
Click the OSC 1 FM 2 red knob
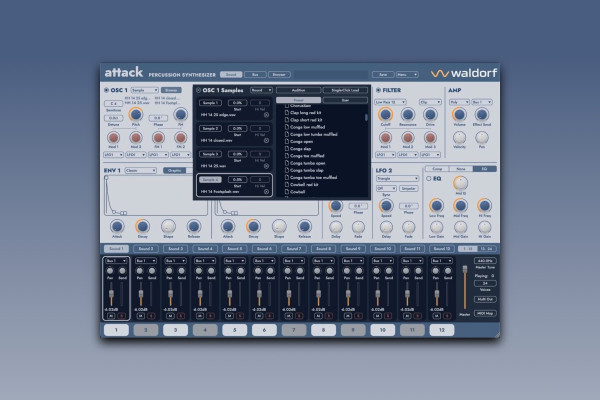pos(181,137)
